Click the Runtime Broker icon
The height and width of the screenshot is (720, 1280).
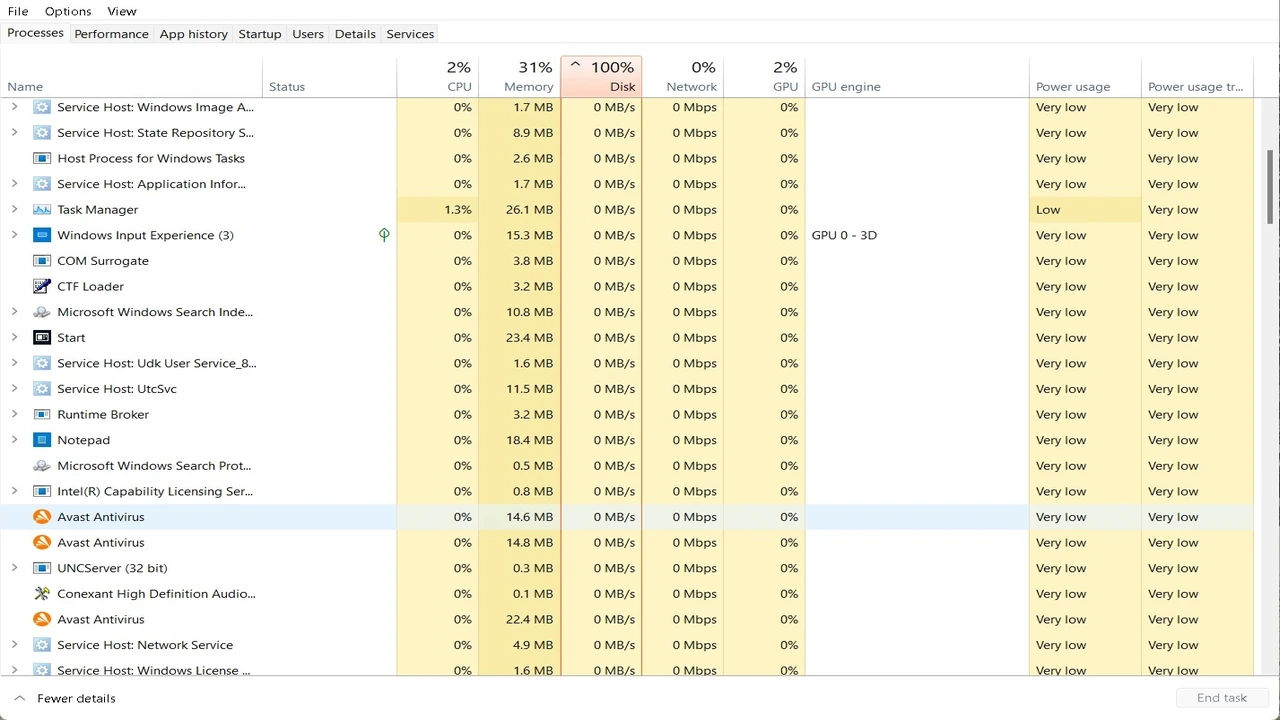[42, 414]
